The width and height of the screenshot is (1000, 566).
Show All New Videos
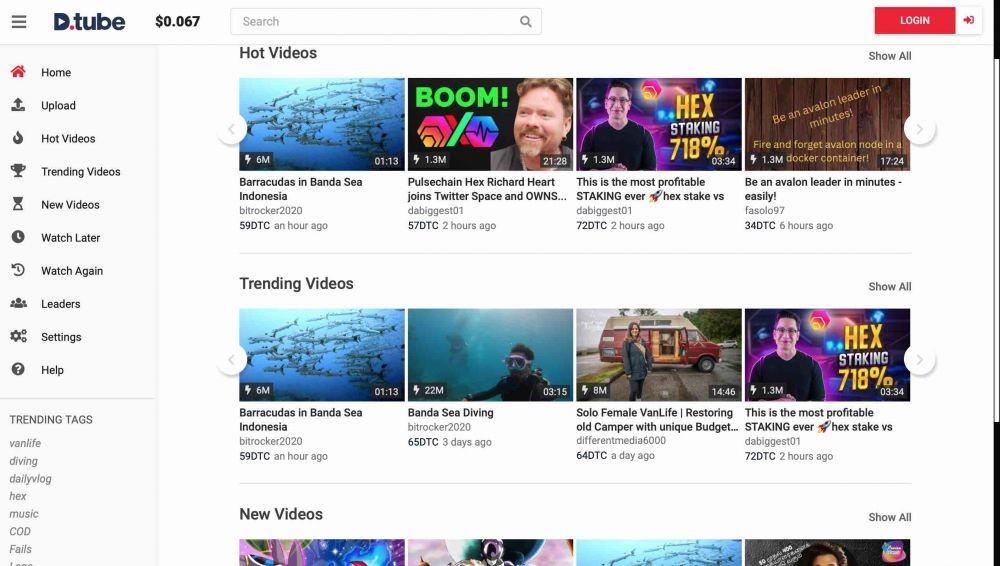coord(890,518)
